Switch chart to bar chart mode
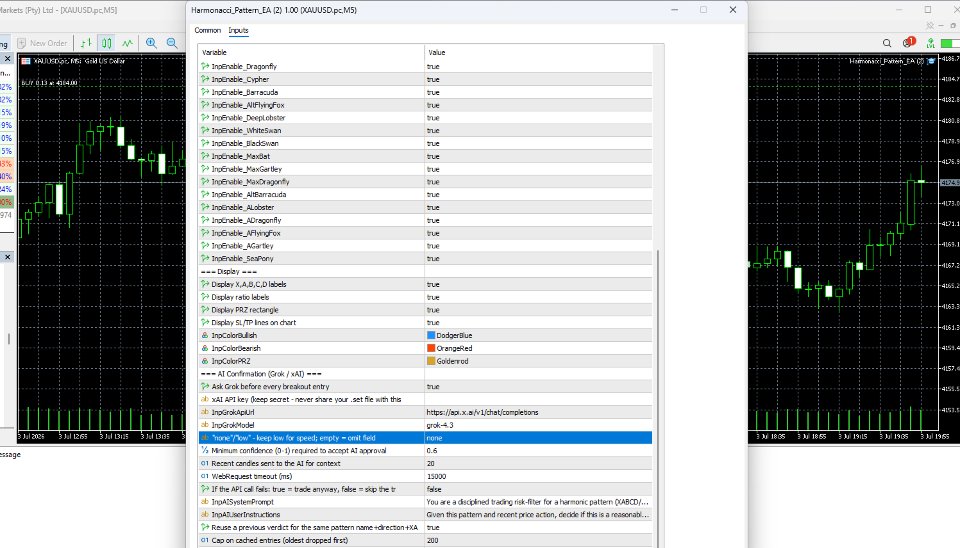 click(86, 43)
